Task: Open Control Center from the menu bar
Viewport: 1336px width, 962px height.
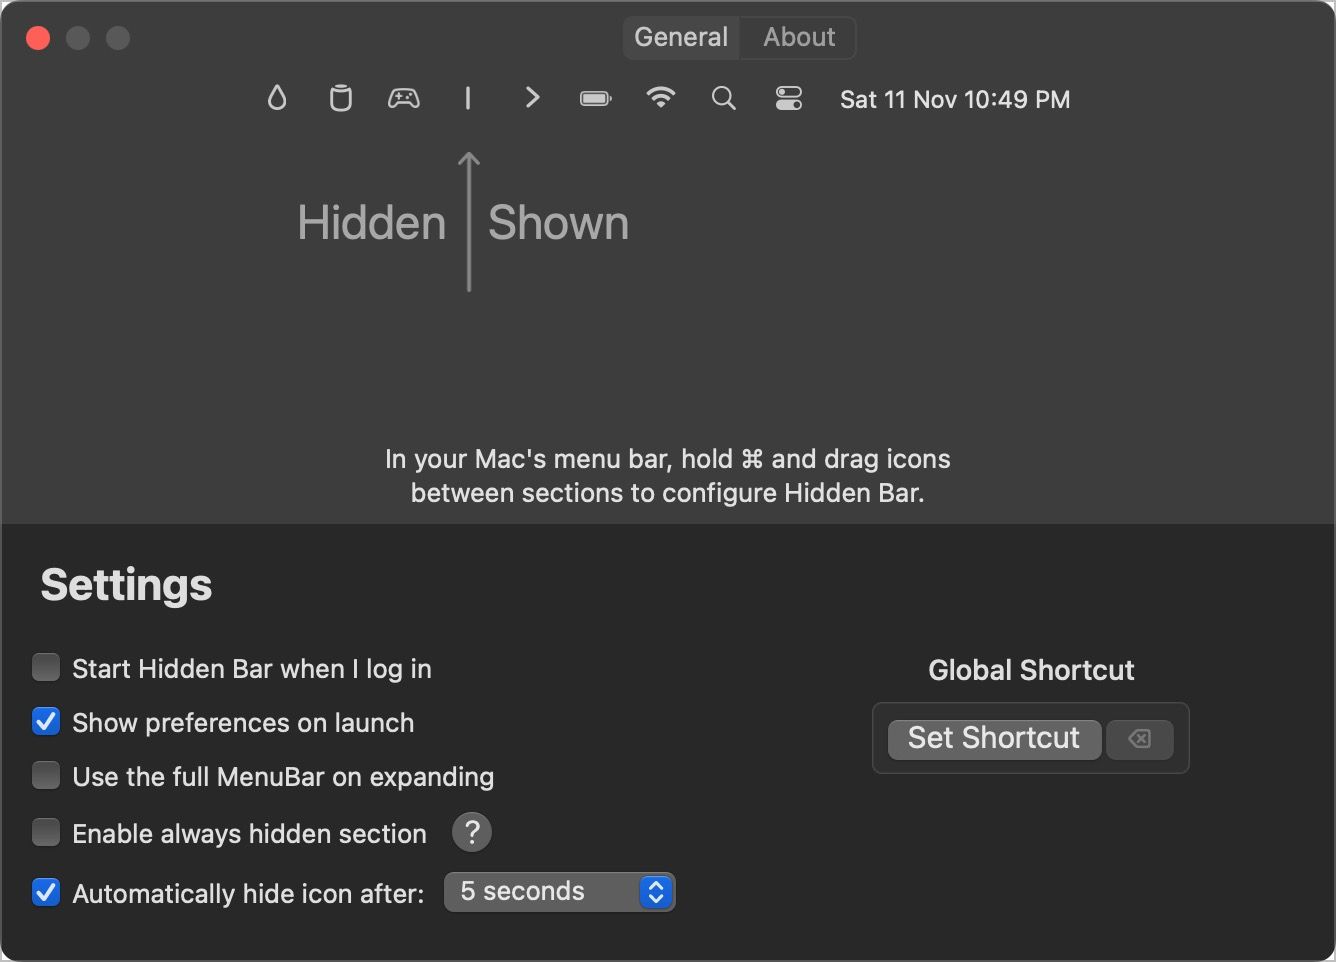Action: 788,98
